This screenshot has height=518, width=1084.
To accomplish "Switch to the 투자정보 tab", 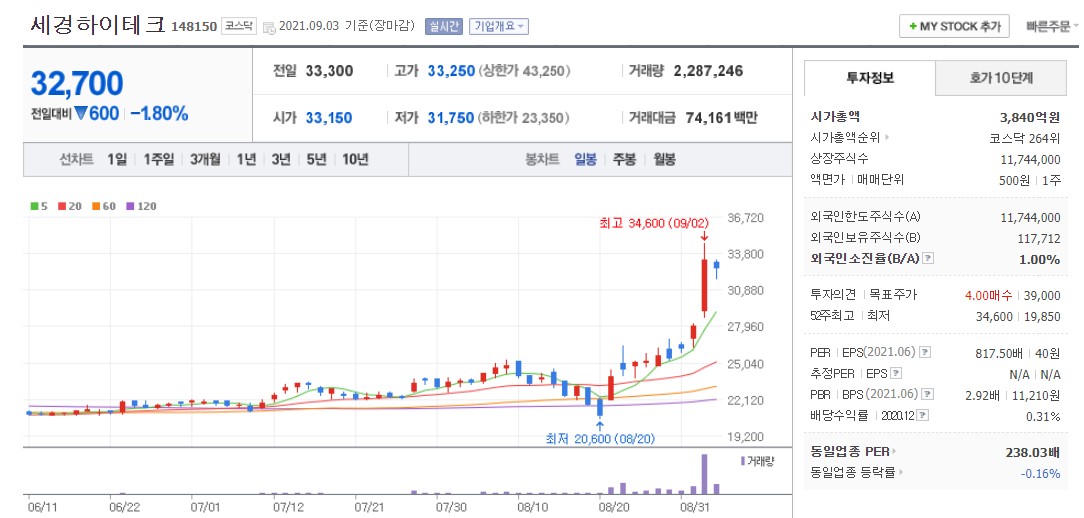I will [x=870, y=77].
